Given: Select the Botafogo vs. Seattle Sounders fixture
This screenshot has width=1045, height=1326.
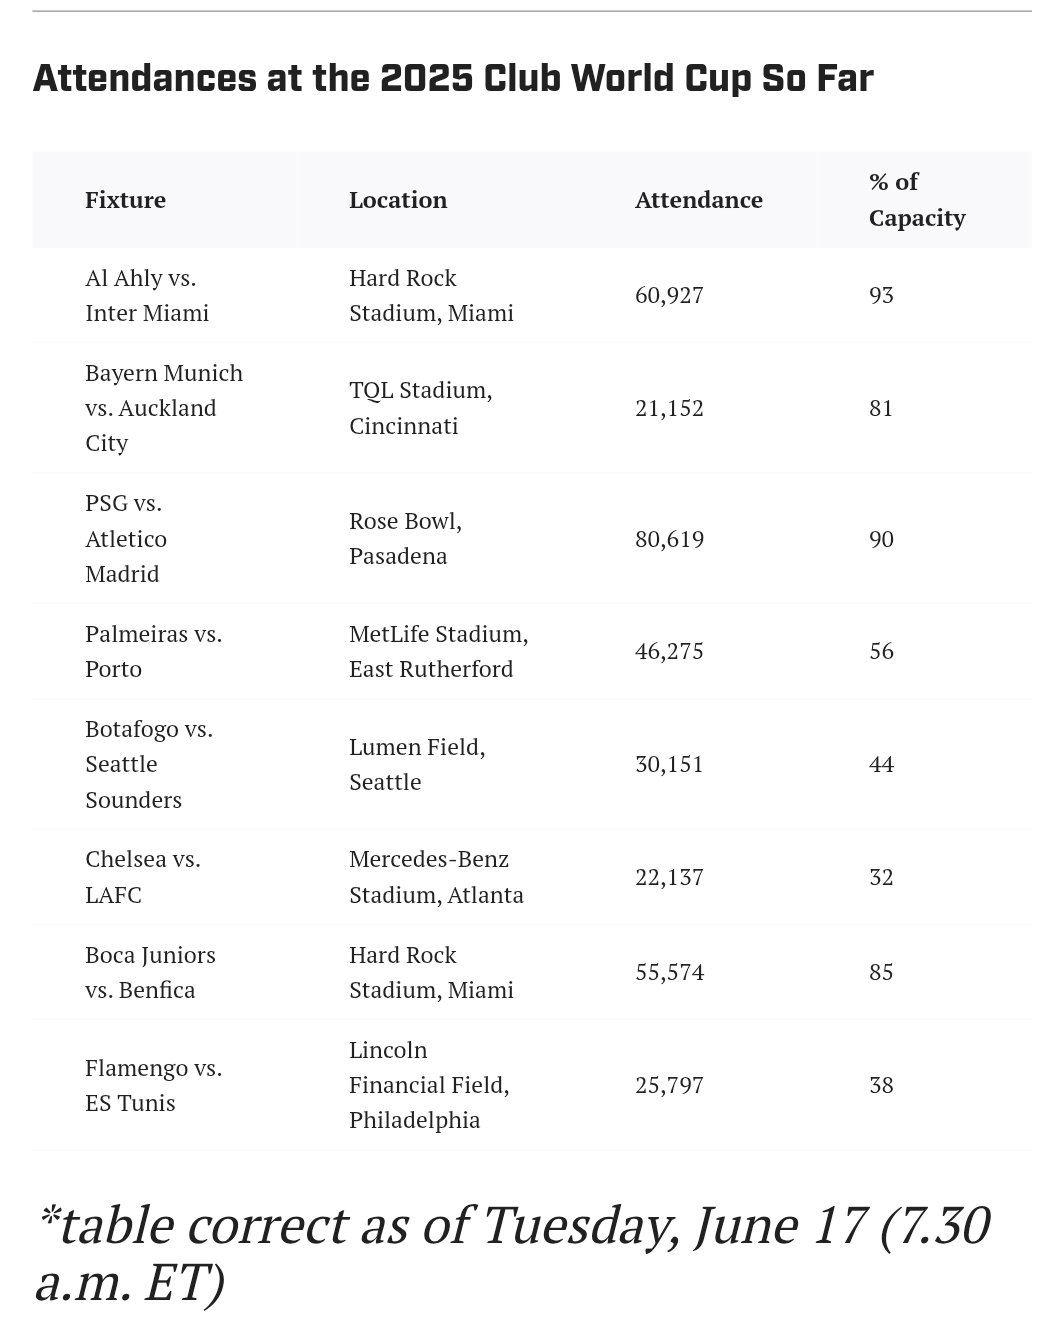Looking at the screenshot, I should 148,764.
